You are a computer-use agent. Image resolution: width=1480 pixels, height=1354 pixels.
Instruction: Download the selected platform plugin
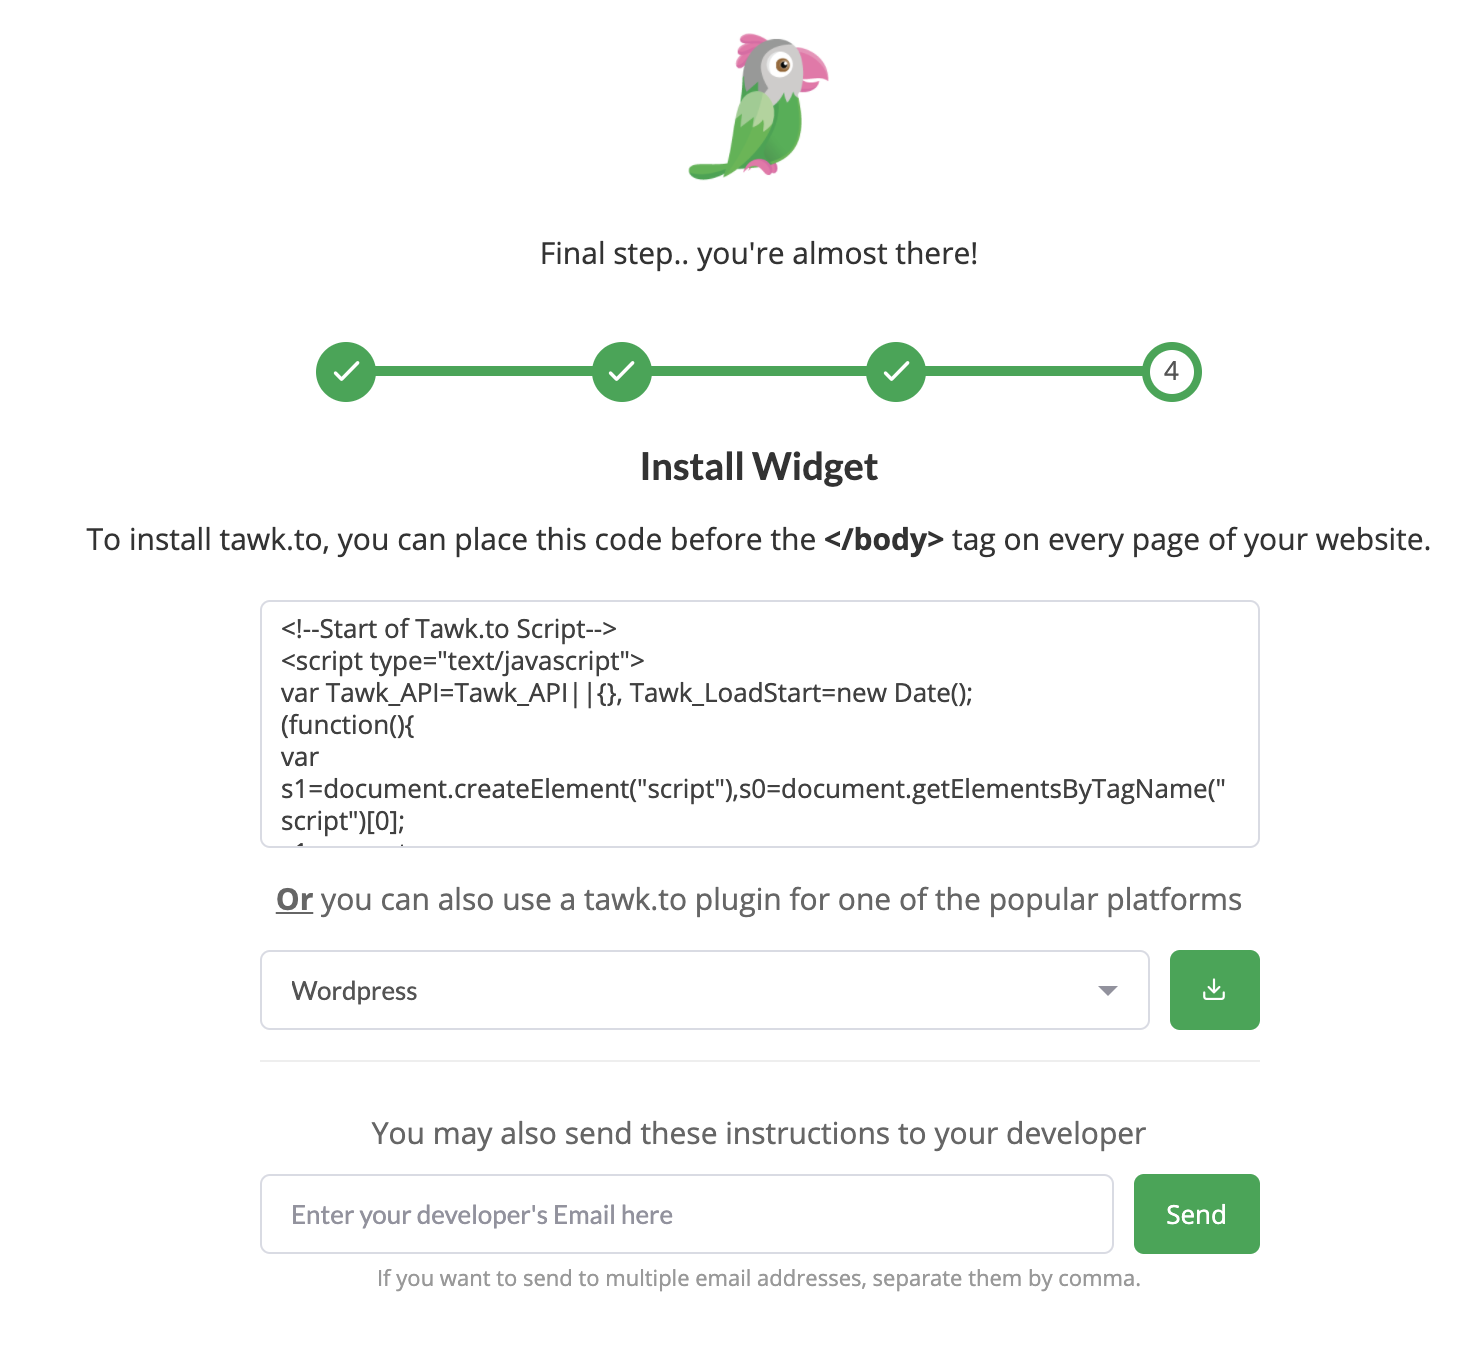1214,990
